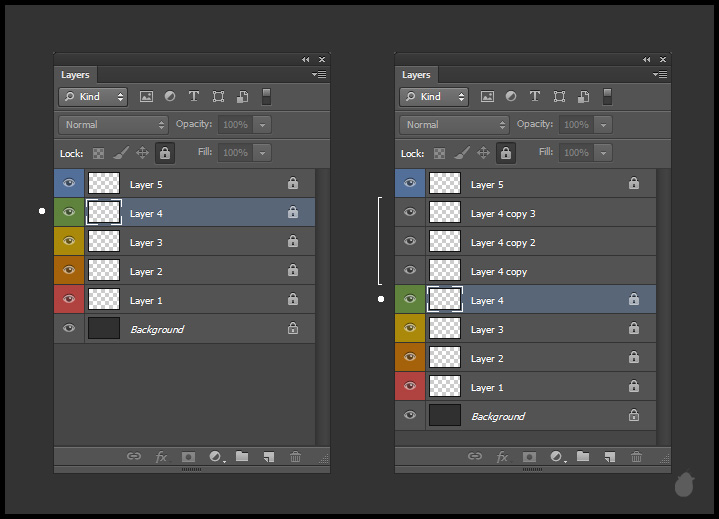Image resolution: width=719 pixels, height=519 pixels.
Task: Hide the Layer 4 copy 3 layer
Action: coord(410,213)
